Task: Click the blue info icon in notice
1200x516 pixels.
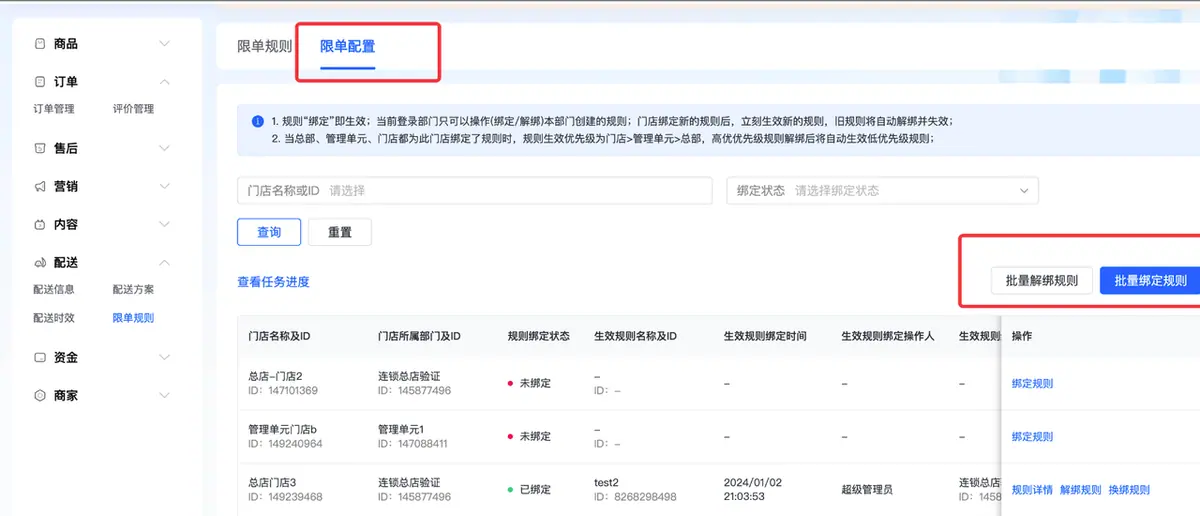Action: (x=257, y=120)
